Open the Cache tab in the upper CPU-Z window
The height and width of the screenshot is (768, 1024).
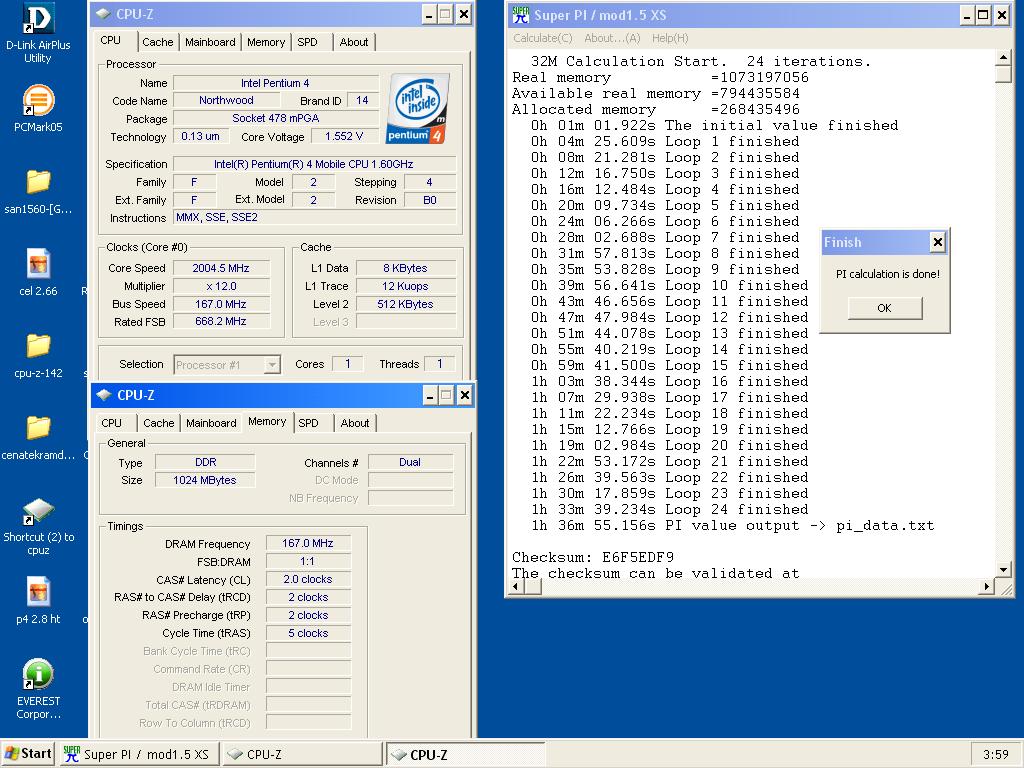(x=158, y=42)
